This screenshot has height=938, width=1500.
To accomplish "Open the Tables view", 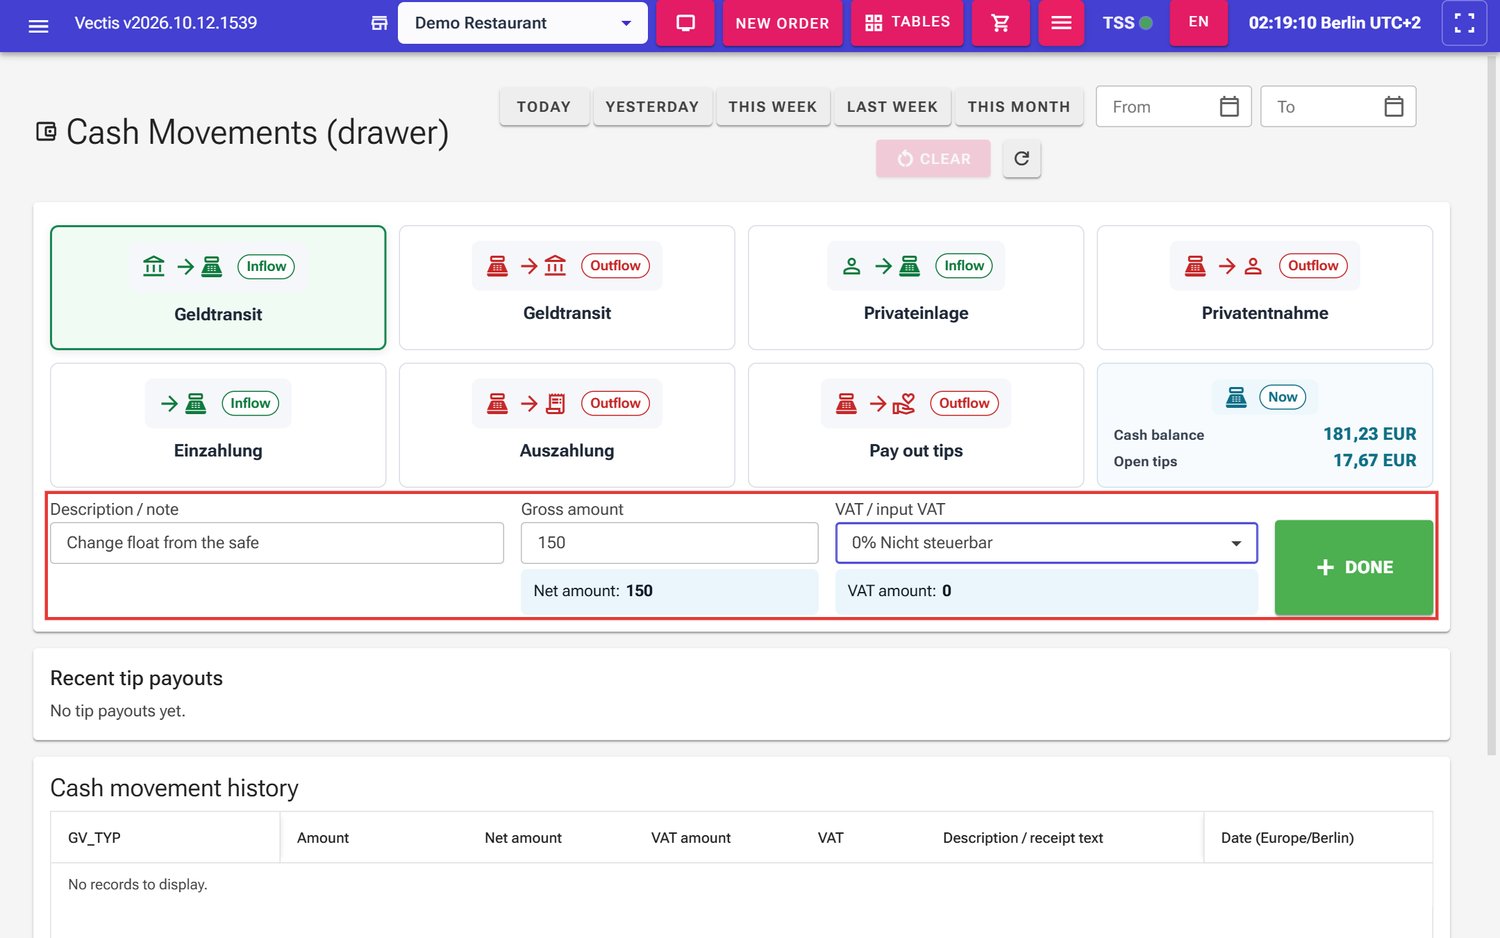I will click(907, 23).
